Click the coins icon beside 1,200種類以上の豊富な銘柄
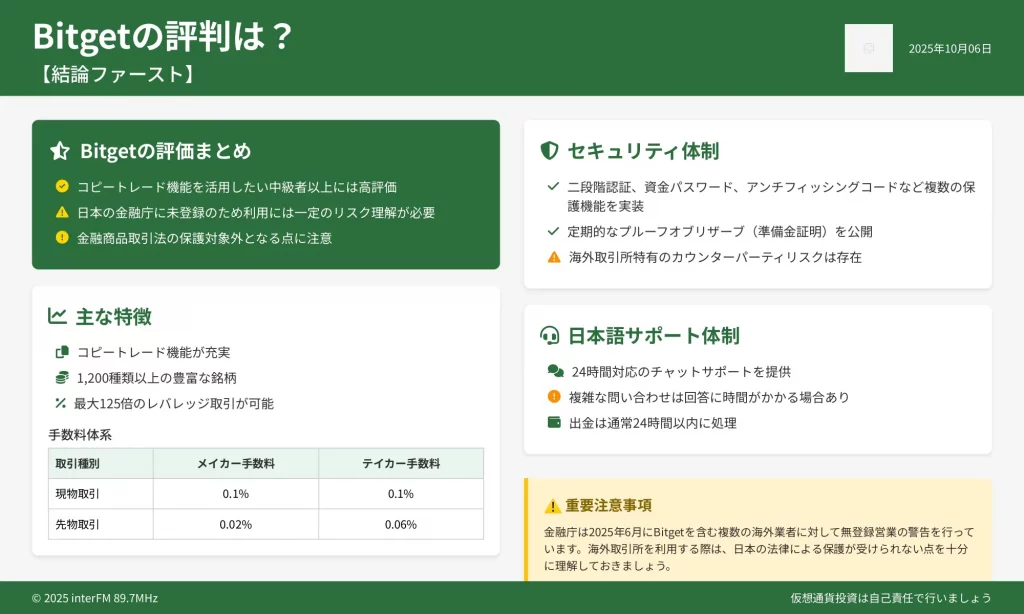 pos(62,378)
